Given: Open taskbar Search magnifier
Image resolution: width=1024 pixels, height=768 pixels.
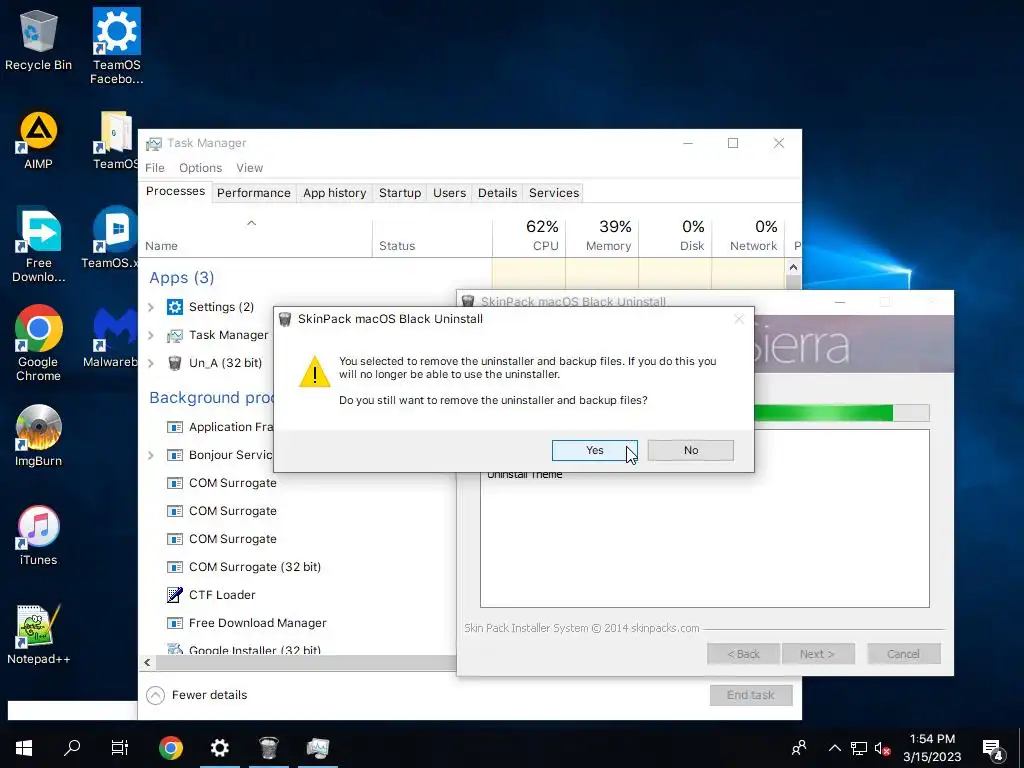Looking at the screenshot, I should (x=72, y=748).
